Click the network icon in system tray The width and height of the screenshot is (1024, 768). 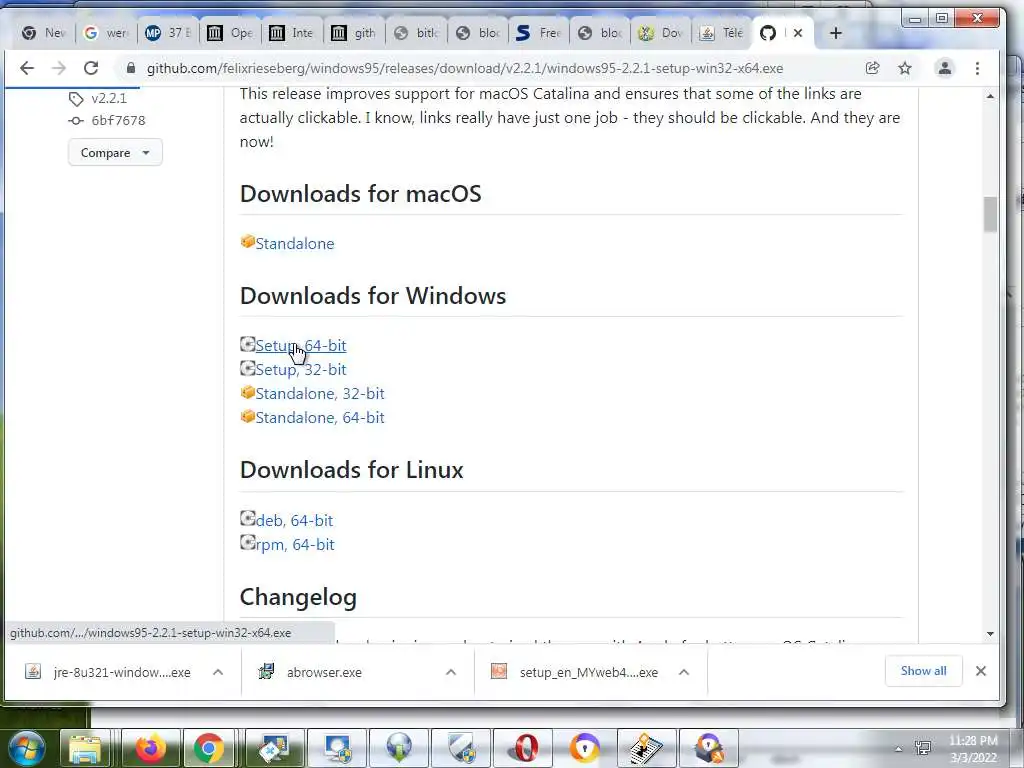coord(923,748)
